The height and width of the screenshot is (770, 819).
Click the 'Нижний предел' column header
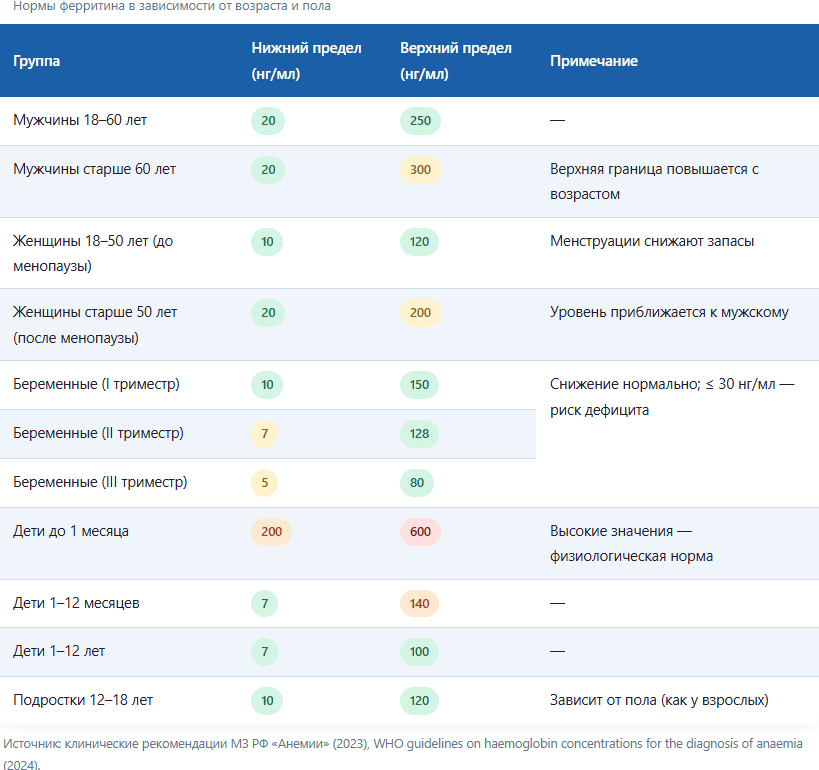tap(306, 61)
